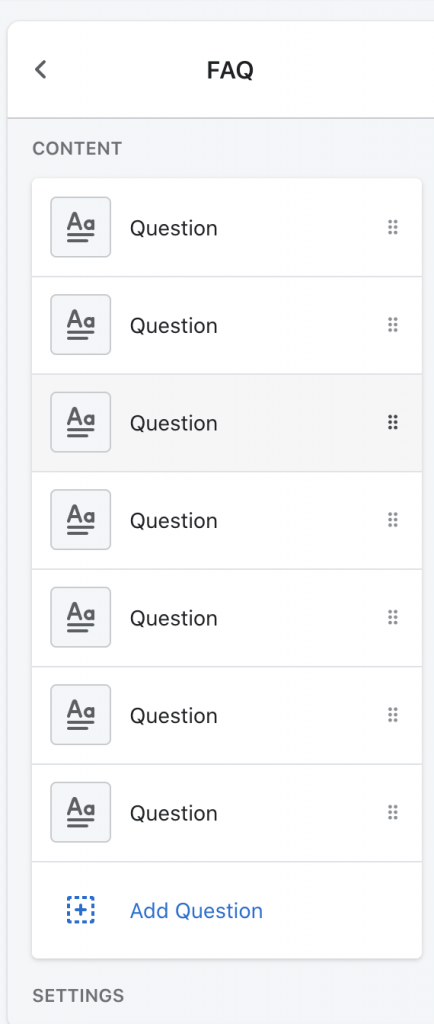This screenshot has width=434, height=1024.
Task: Open the fifth Question block label
Action: click(x=174, y=618)
